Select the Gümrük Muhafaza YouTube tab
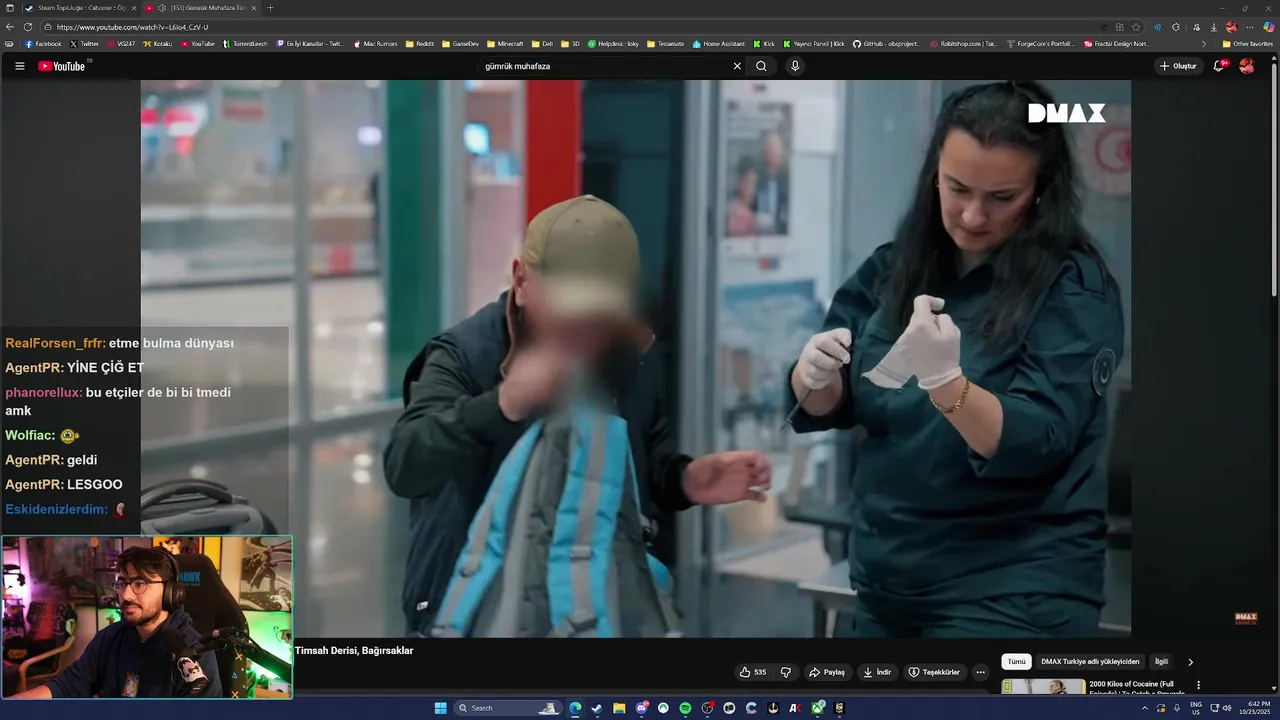 pos(202,8)
